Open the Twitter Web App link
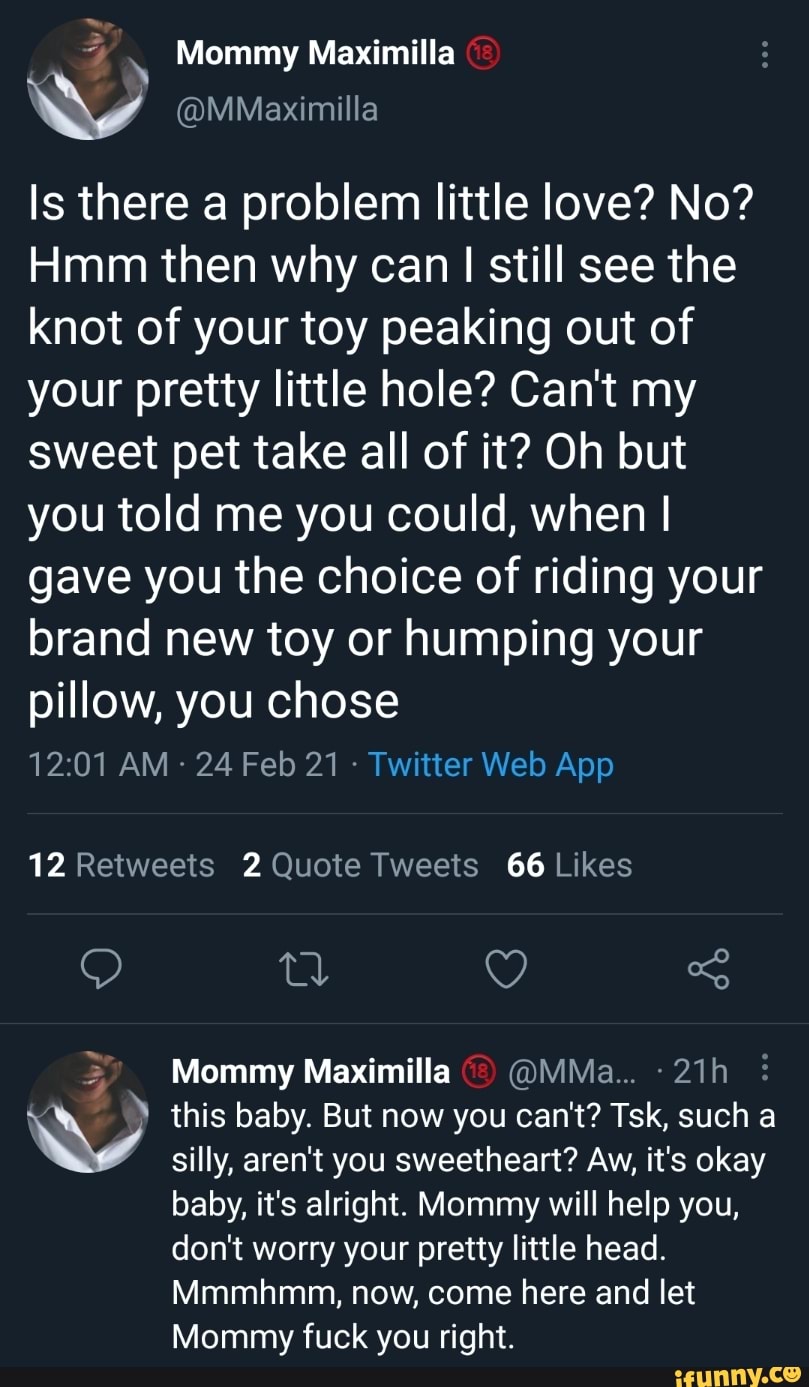 (491, 765)
